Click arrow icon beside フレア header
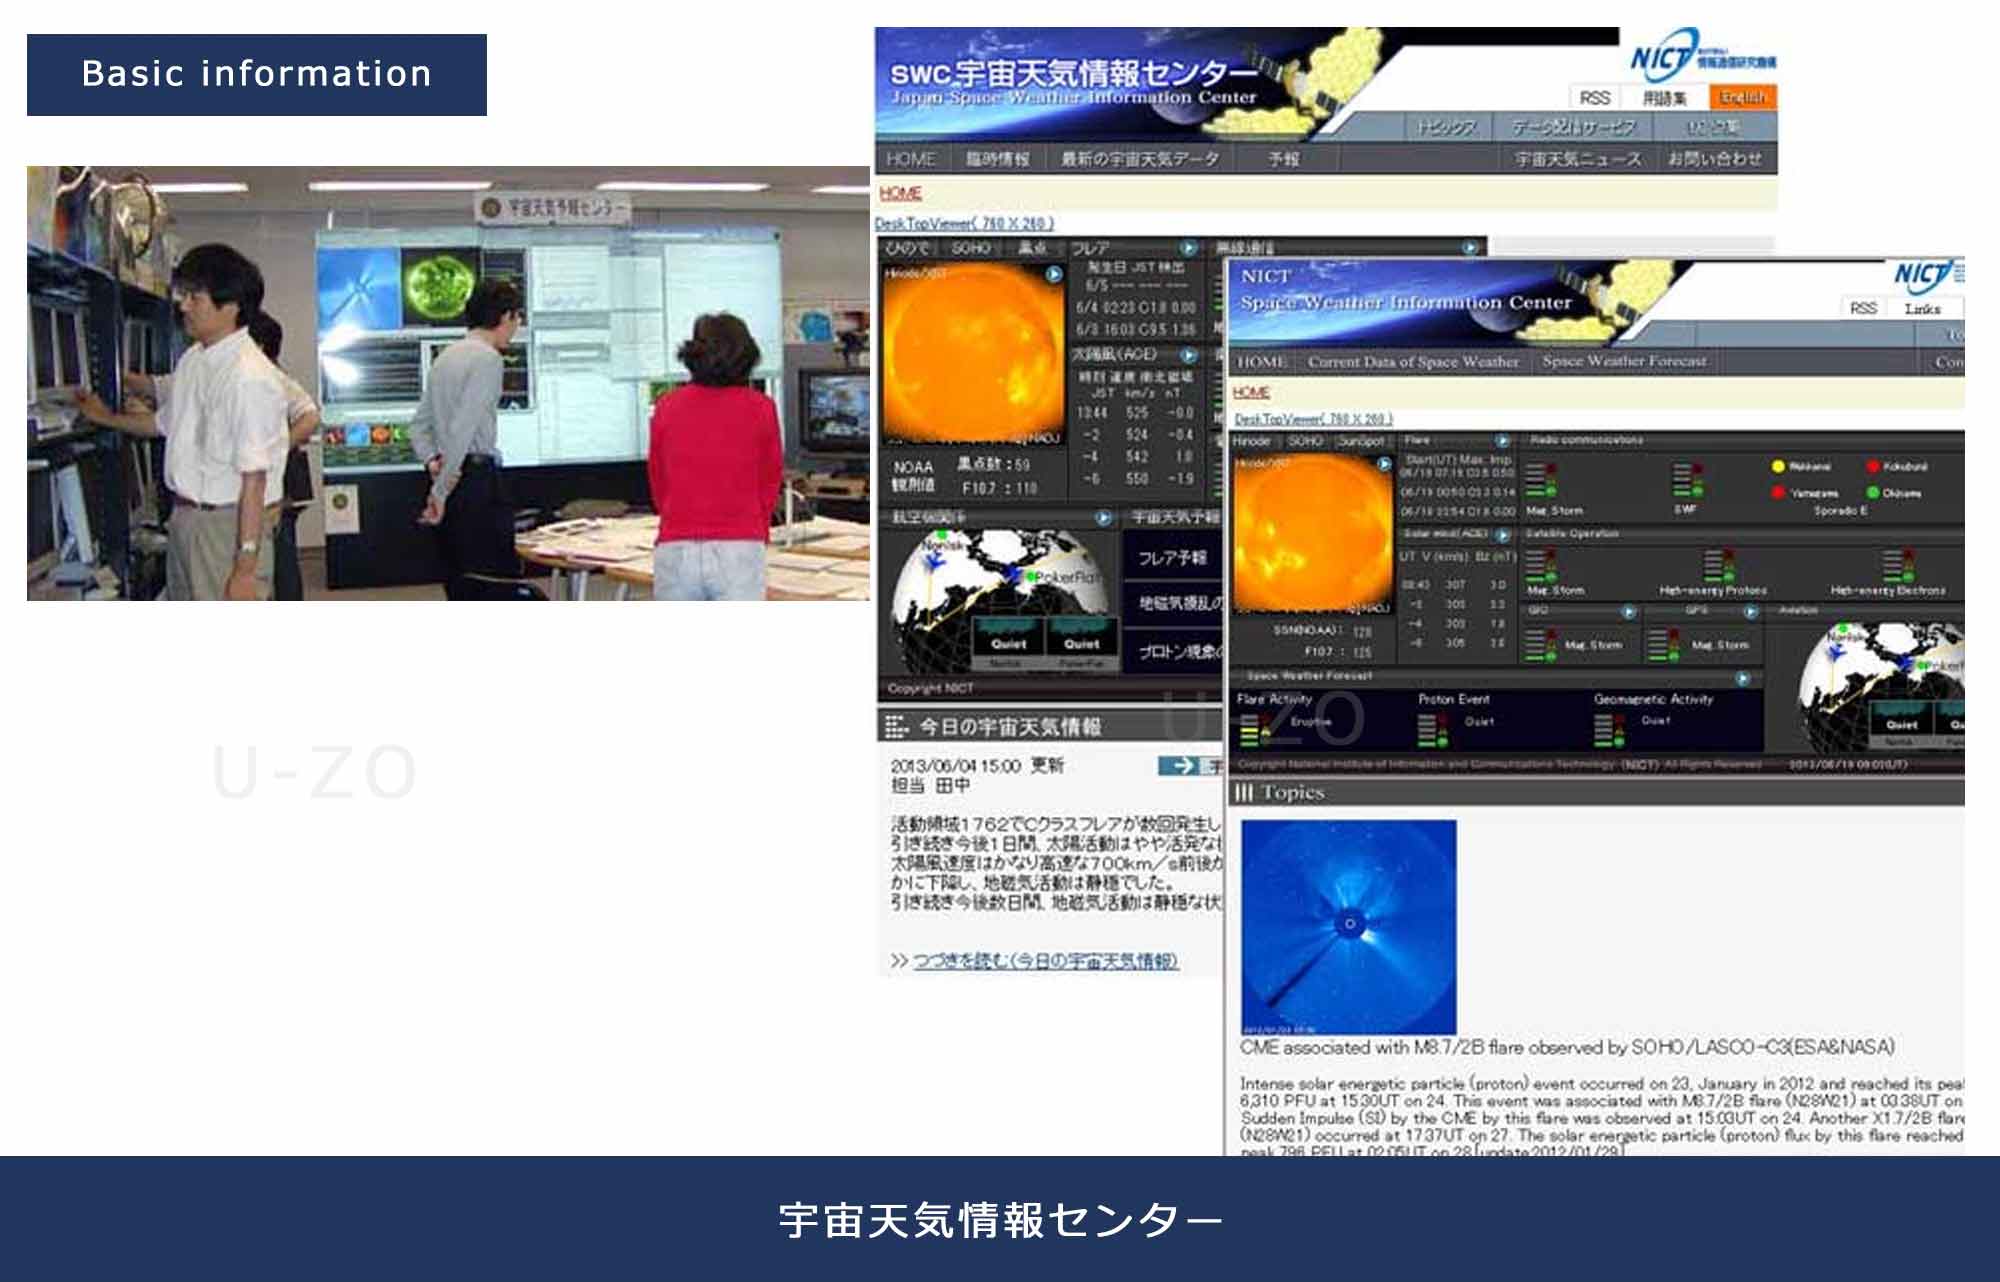The width and height of the screenshot is (2000, 1282). coord(1188,248)
